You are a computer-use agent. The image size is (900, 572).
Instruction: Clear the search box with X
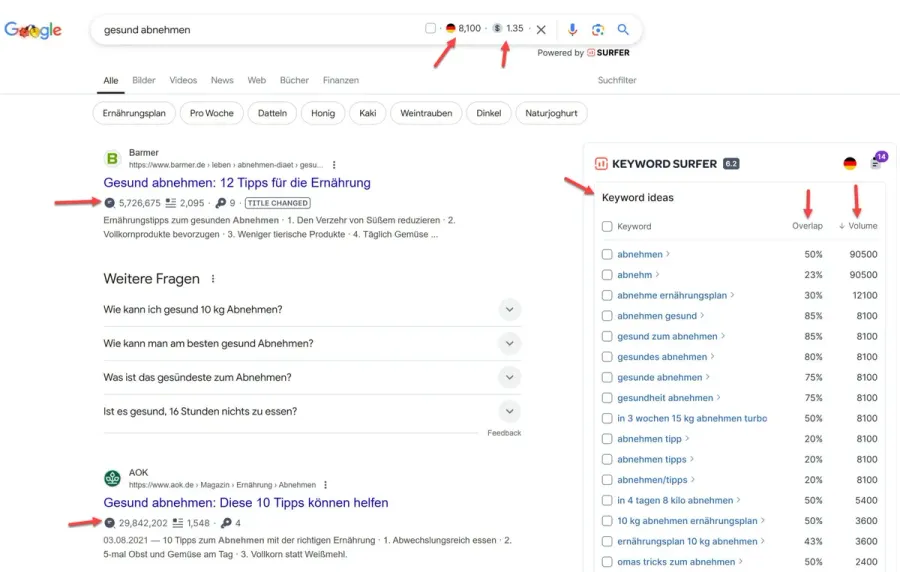coord(541,29)
